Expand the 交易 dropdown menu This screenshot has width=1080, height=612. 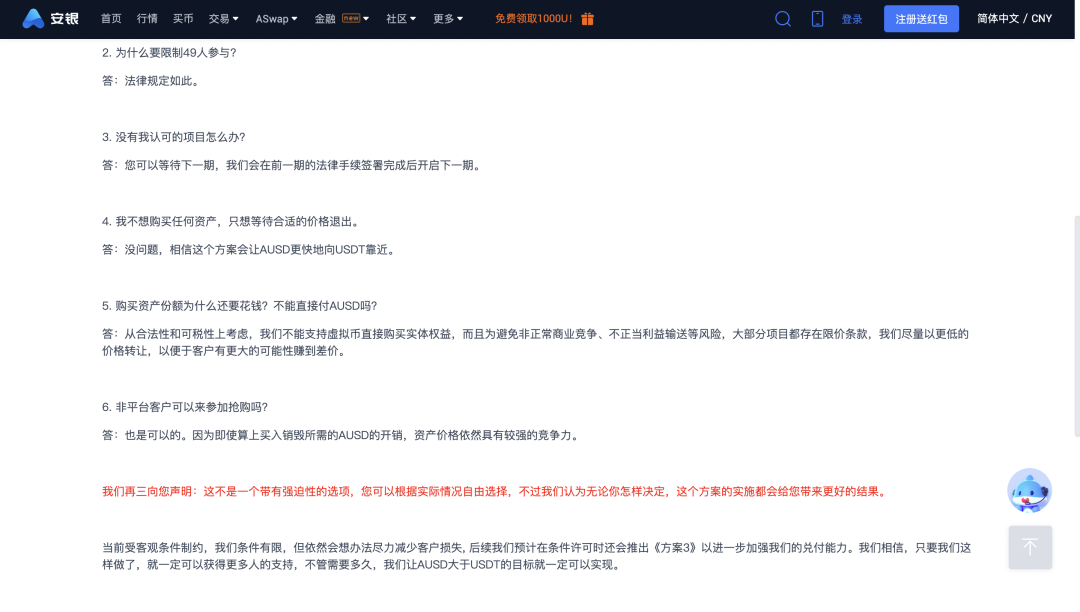pyautogui.click(x=224, y=19)
